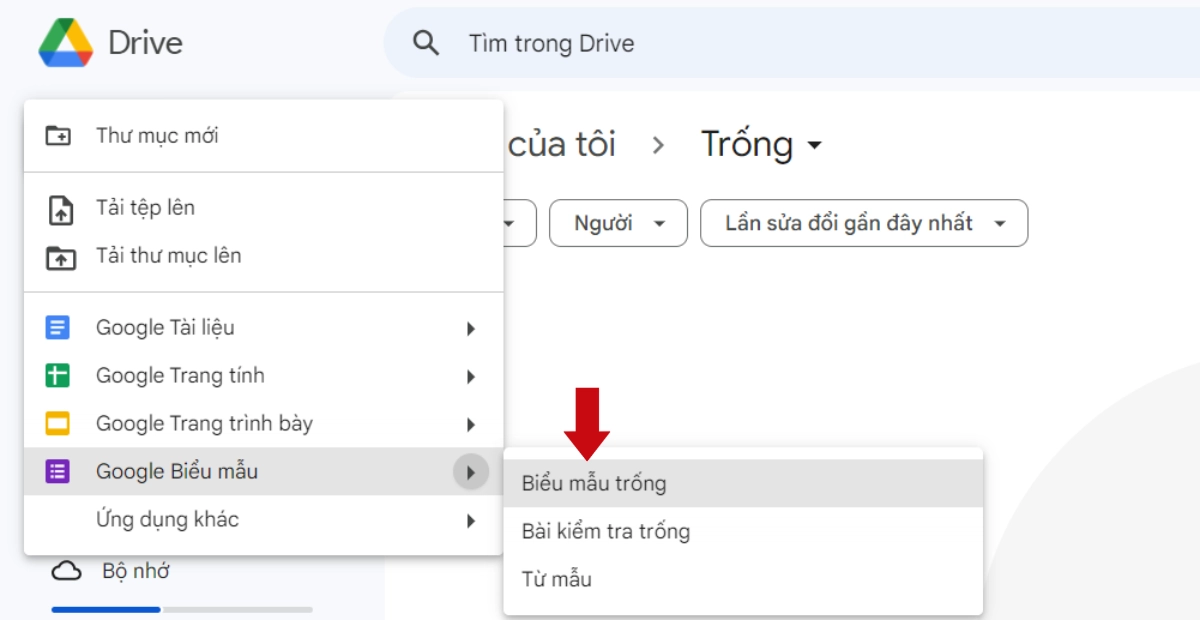This screenshot has width=1200, height=620.
Task: Click the storage usage progress bar
Action: coord(180,609)
